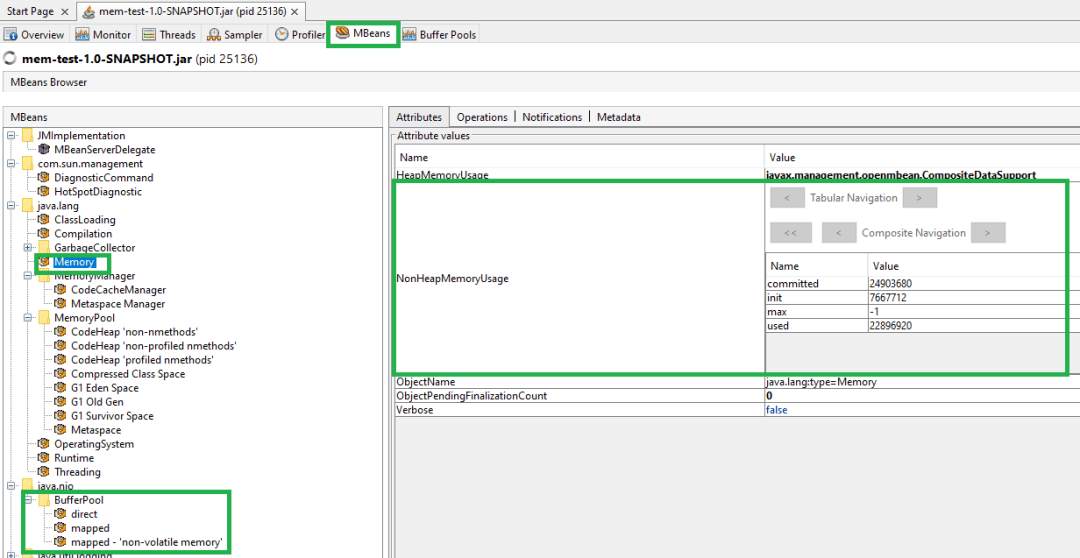This screenshot has width=1080, height=558.
Task: Select the CodeHeap 'non-nmethods' bean icon
Action: [61, 332]
